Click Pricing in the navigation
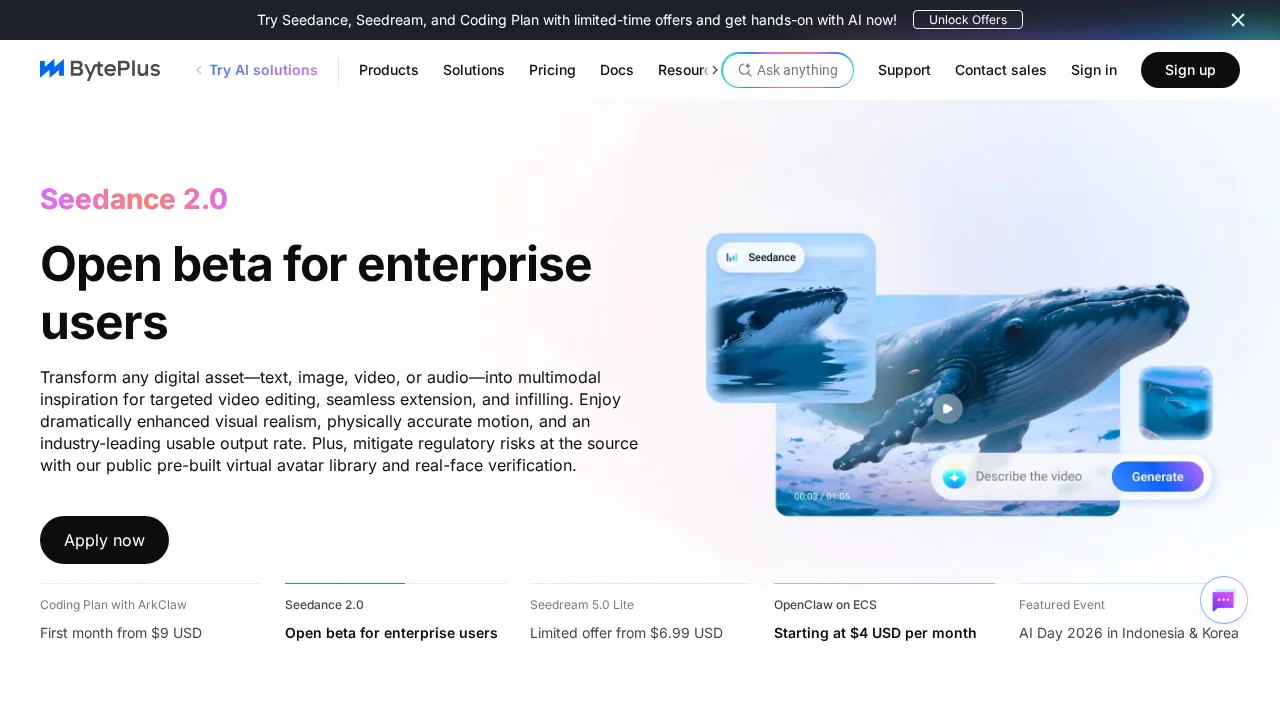Viewport: 1280px width, 720px height. point(552,70)
